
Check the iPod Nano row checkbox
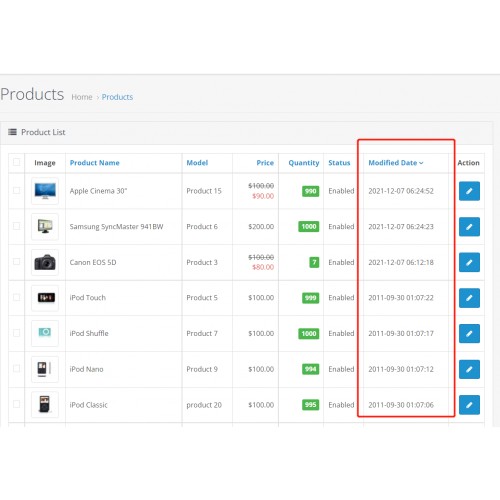click(x=16, y=368)
